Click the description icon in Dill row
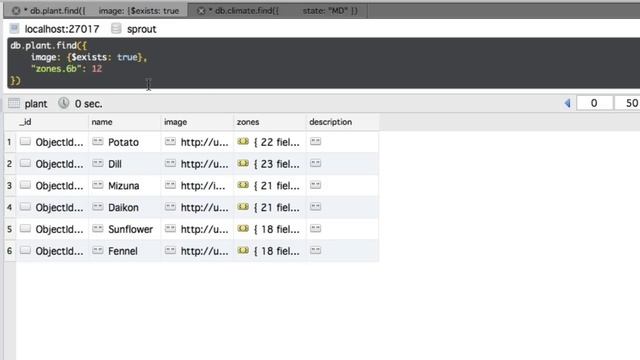 point(316,163)
